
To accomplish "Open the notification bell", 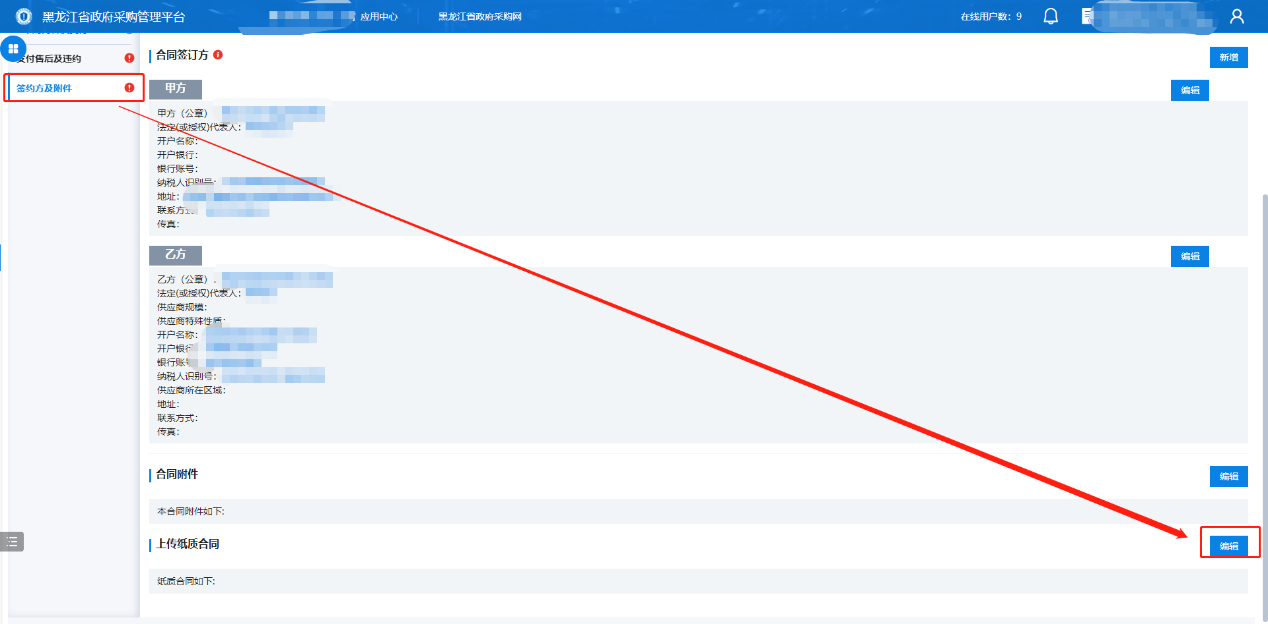I will 1050,16.
